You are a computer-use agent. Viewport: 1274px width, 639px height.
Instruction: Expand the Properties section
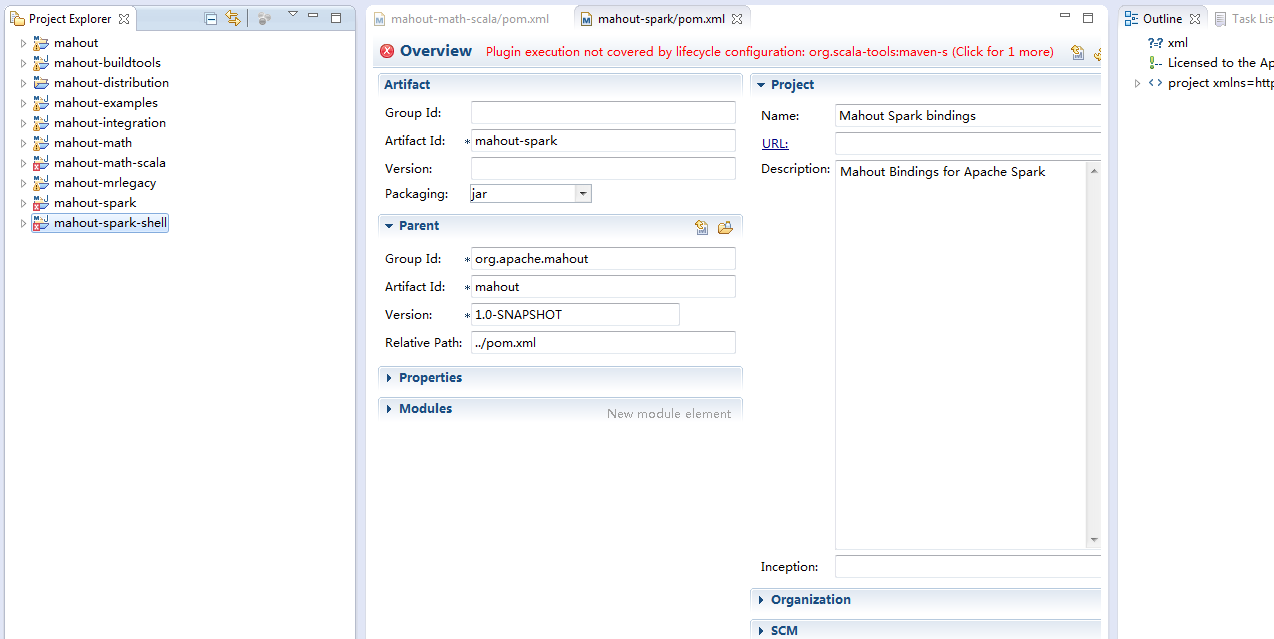pyautogui.click(x=389, y=378)
